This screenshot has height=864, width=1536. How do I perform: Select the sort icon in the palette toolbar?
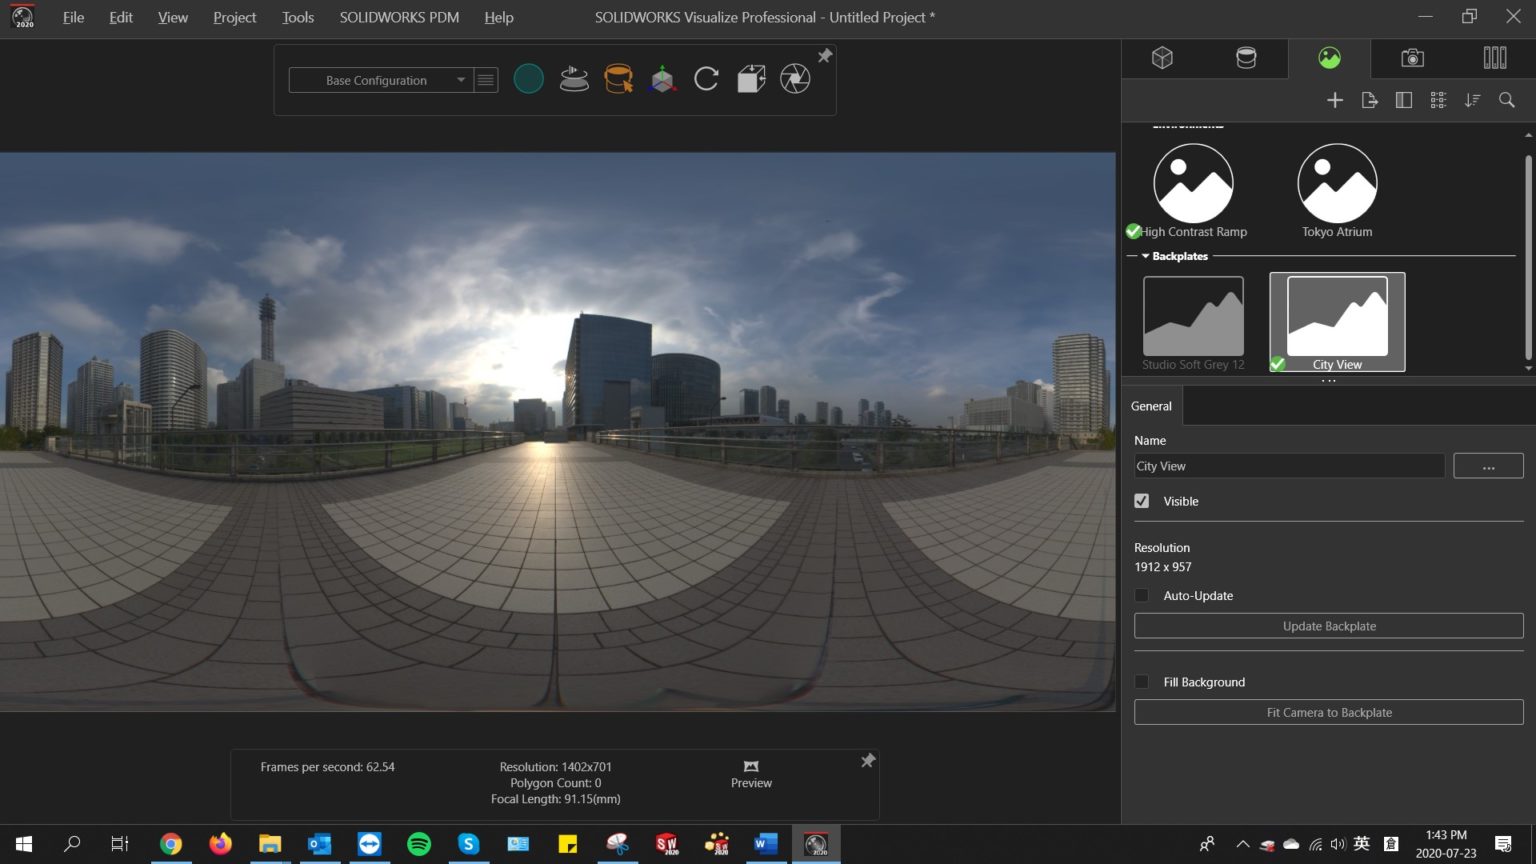(x=1471, y=100)
